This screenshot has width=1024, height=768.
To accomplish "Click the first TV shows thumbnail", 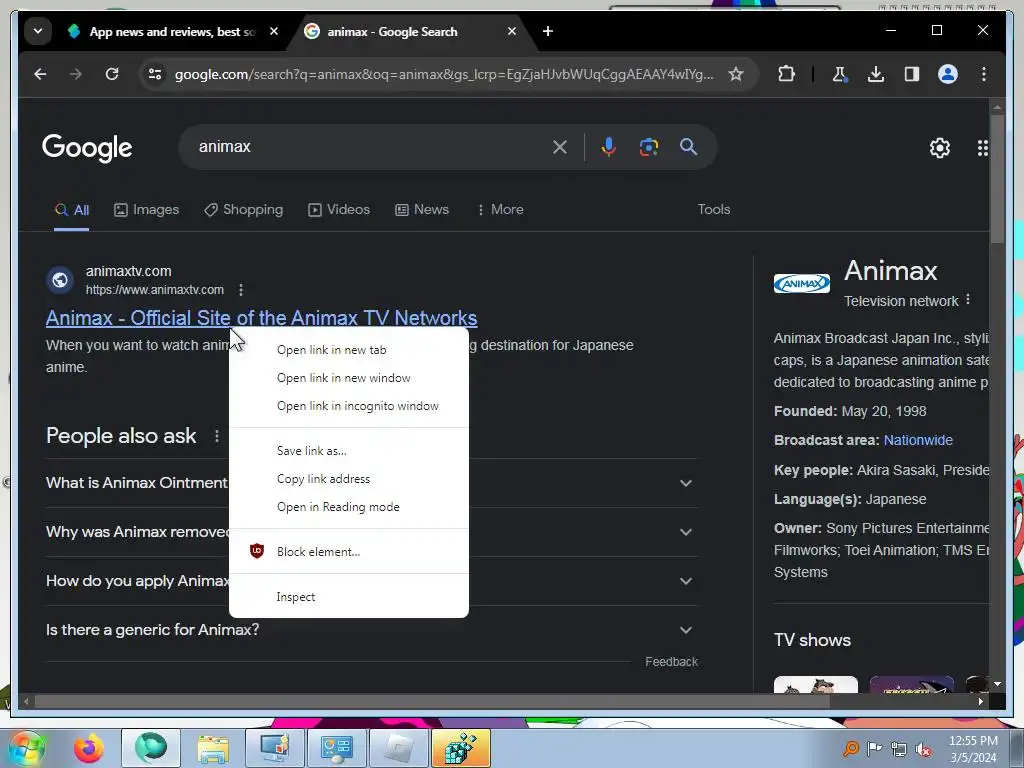I will [816, 684].
